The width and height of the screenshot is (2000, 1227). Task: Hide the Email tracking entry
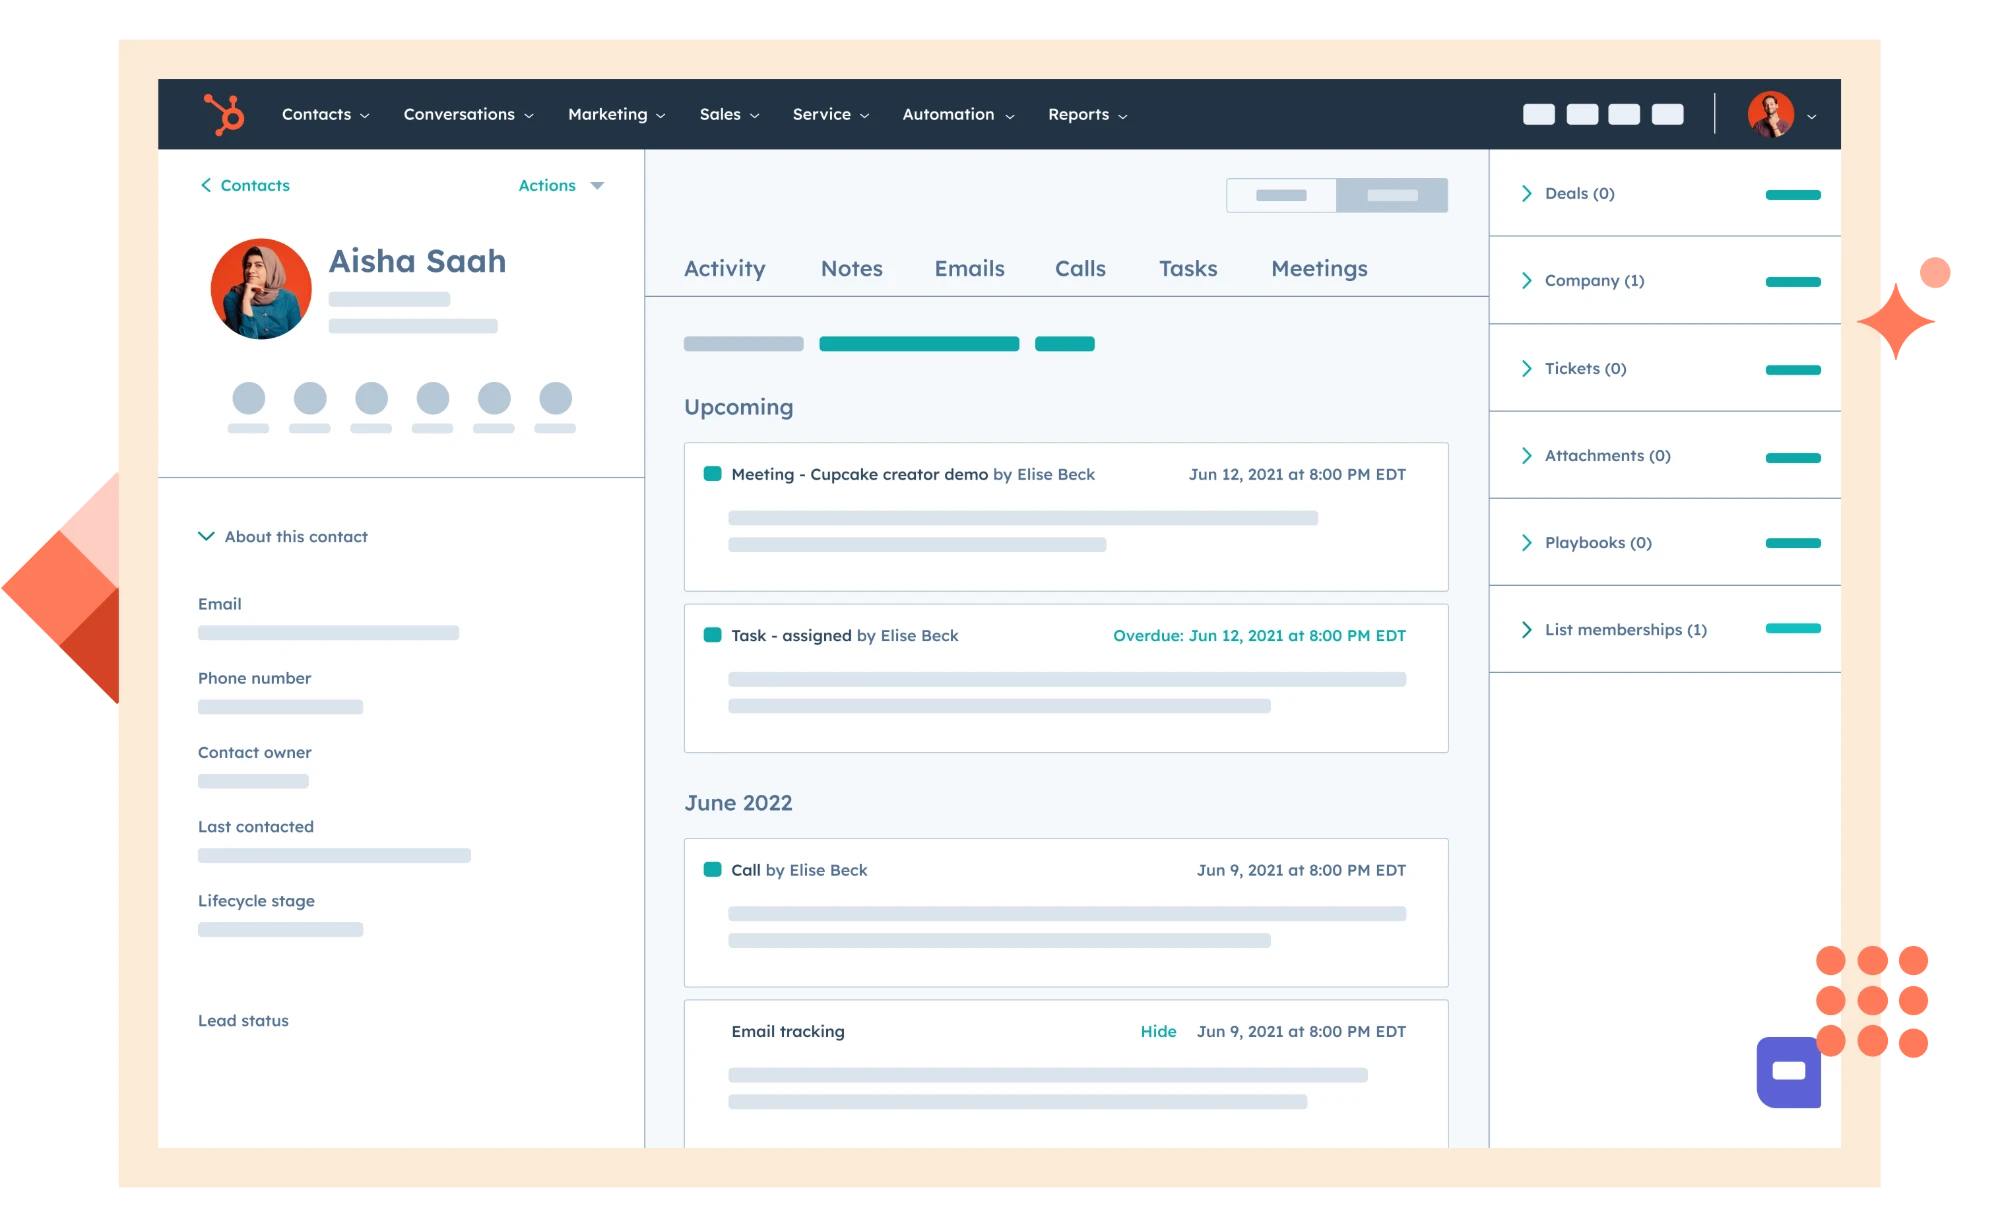(x=1158, y=1031)
